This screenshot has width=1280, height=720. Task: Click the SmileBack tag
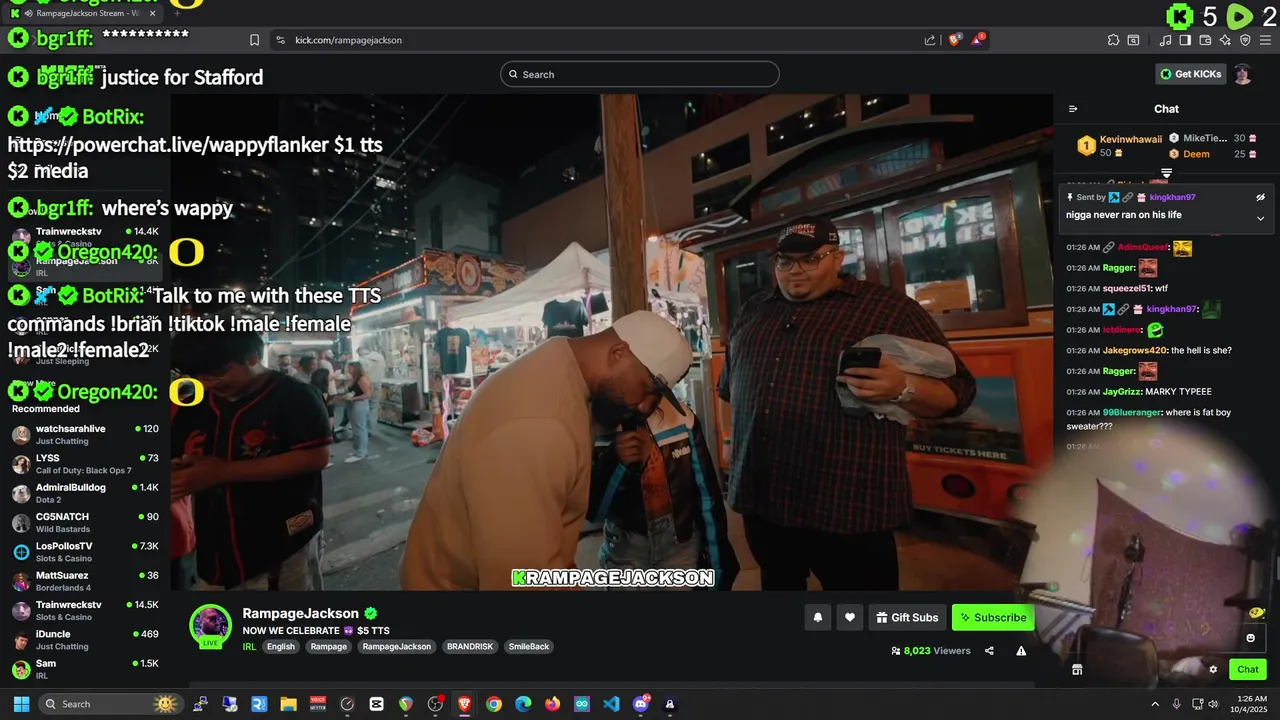(x=529, y=647)
